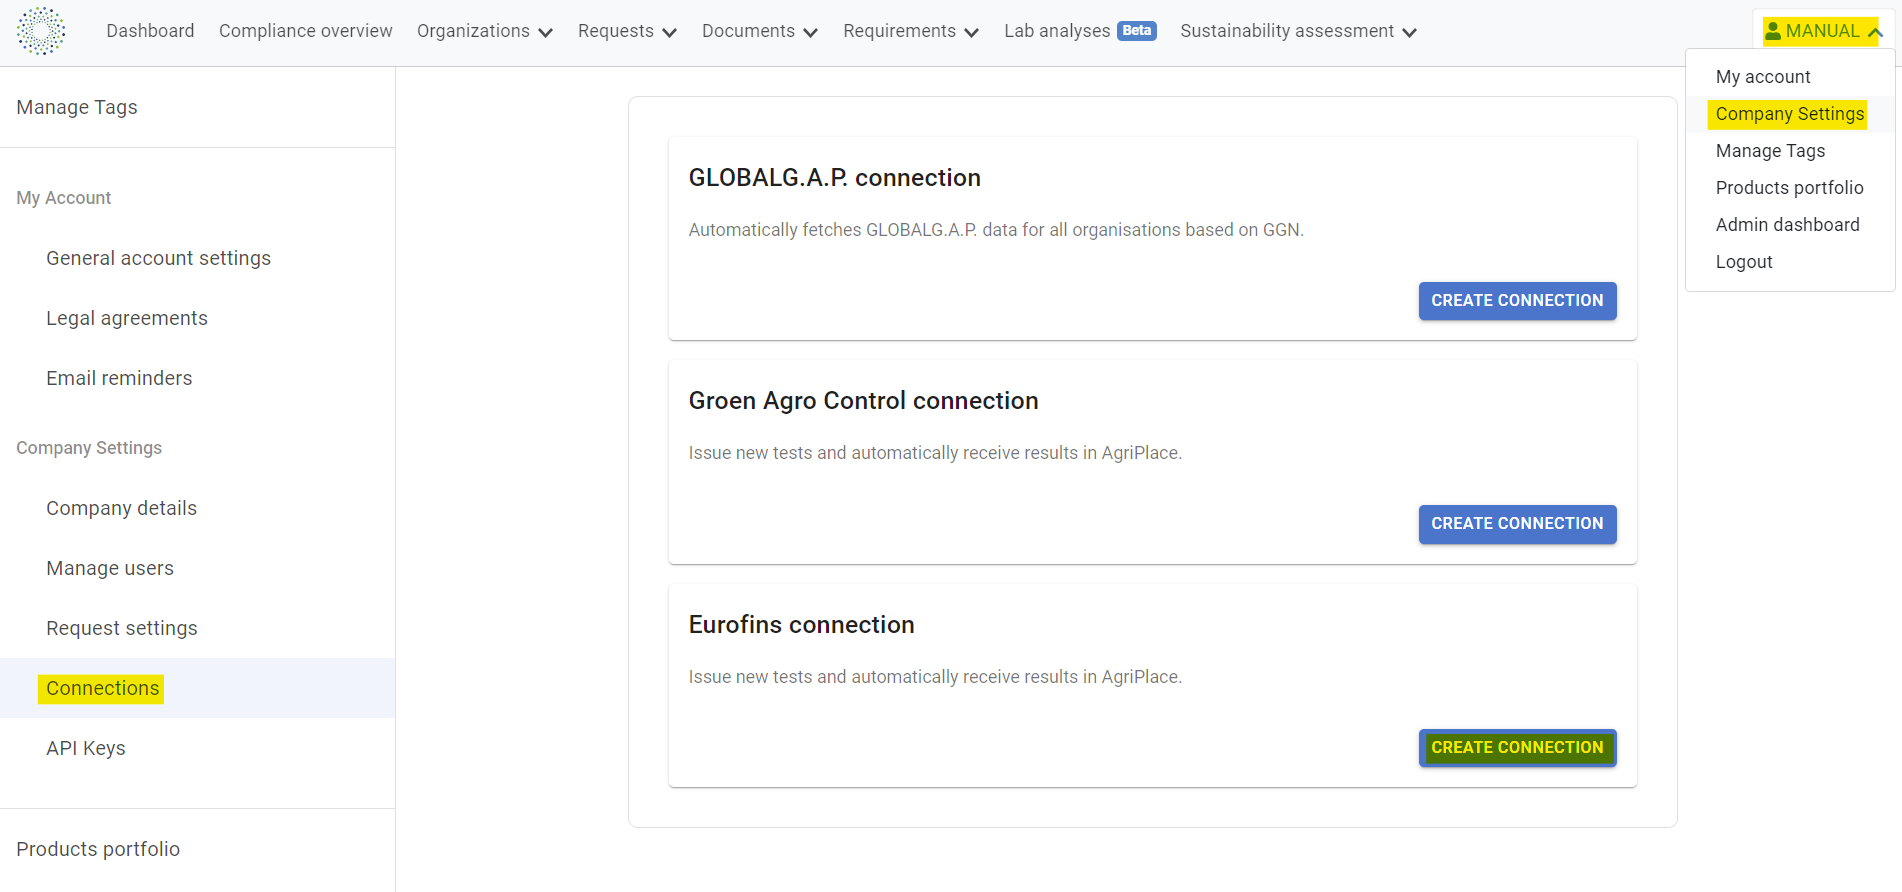Open Compliance overview page
Screen dimensions: 1902x892
306,31
